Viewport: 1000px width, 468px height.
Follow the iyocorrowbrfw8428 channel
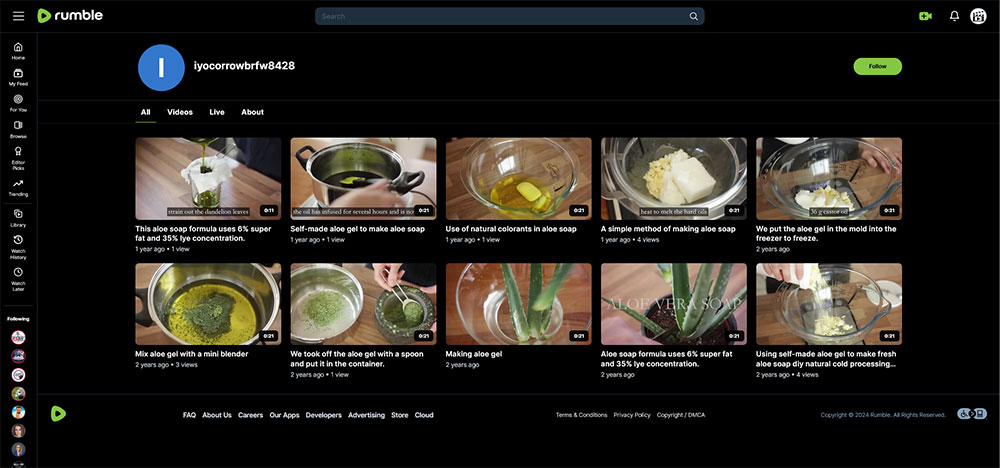point(878,66)
